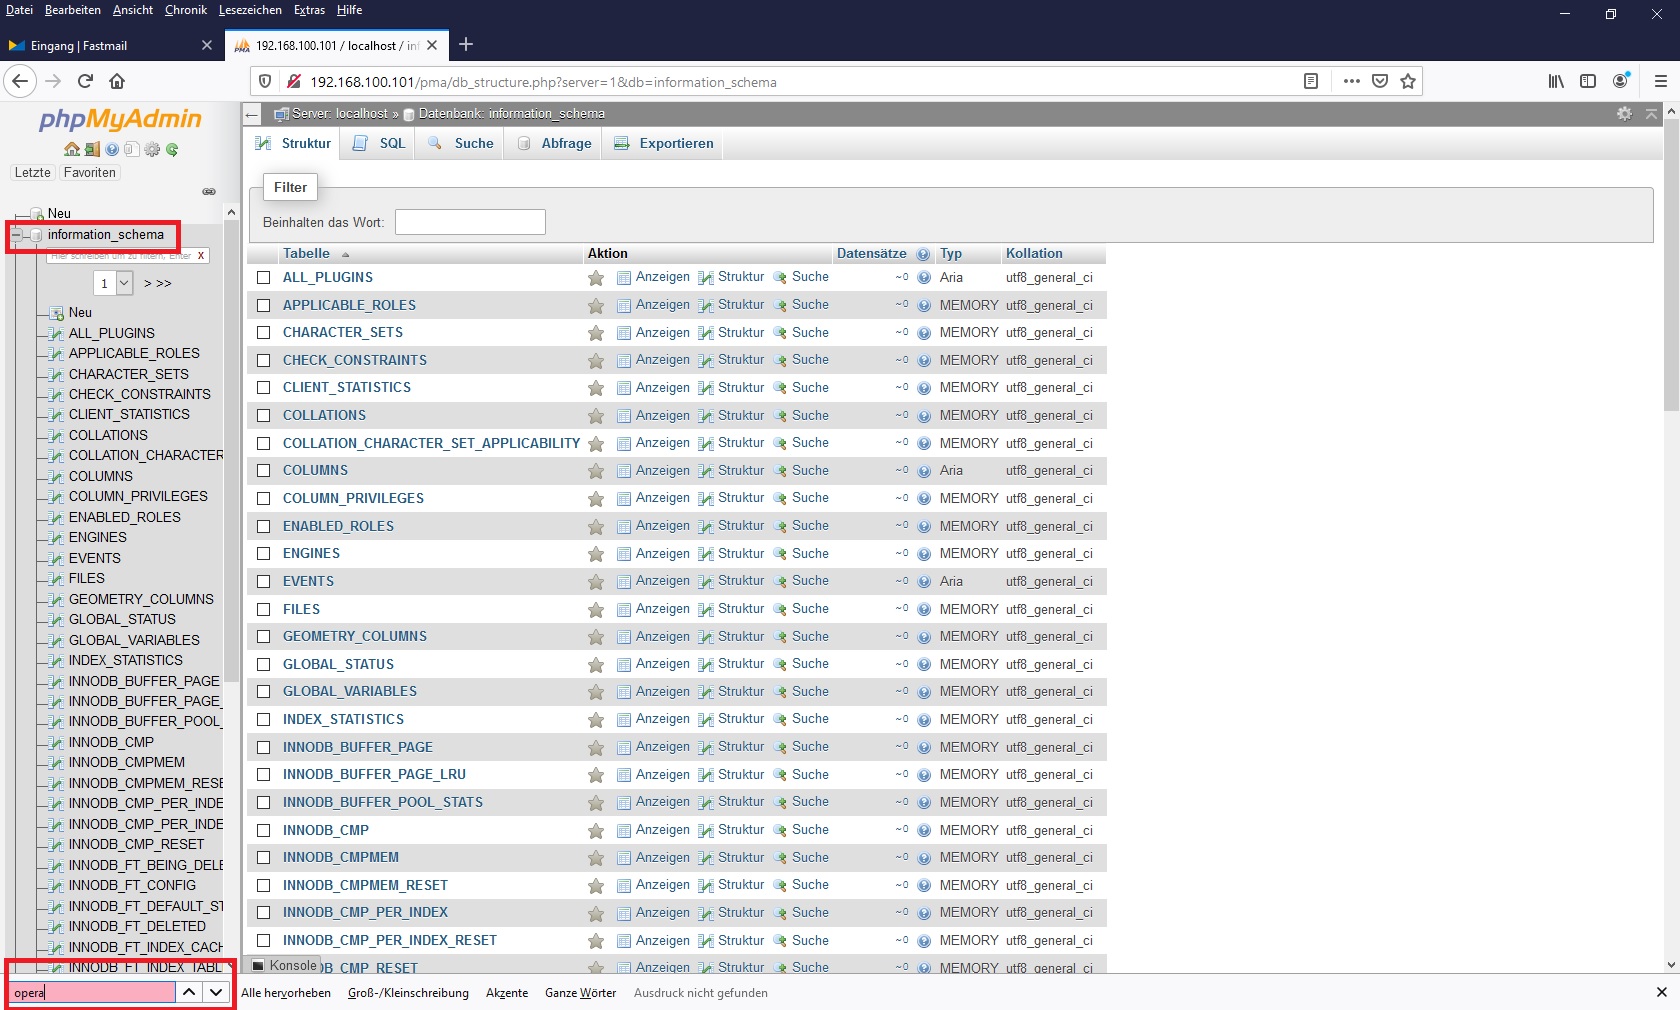The width and height of the screenshot is (1680, 1010).
Task: Click the Anzeigen link for CHARACTER_SETS
Action: [x=662, y=332]
